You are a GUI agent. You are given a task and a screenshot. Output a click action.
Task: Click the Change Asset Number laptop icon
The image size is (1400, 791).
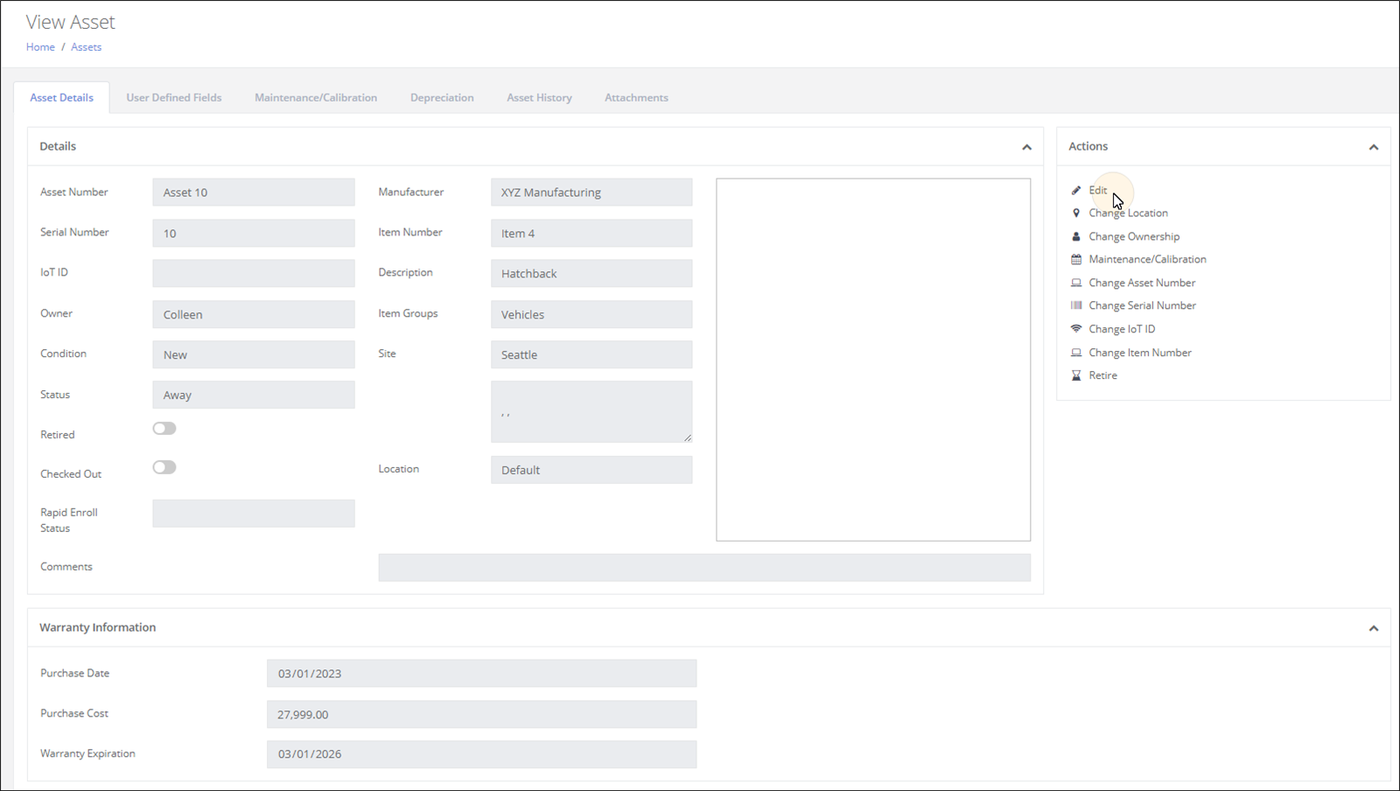[x=1076, y=283]
